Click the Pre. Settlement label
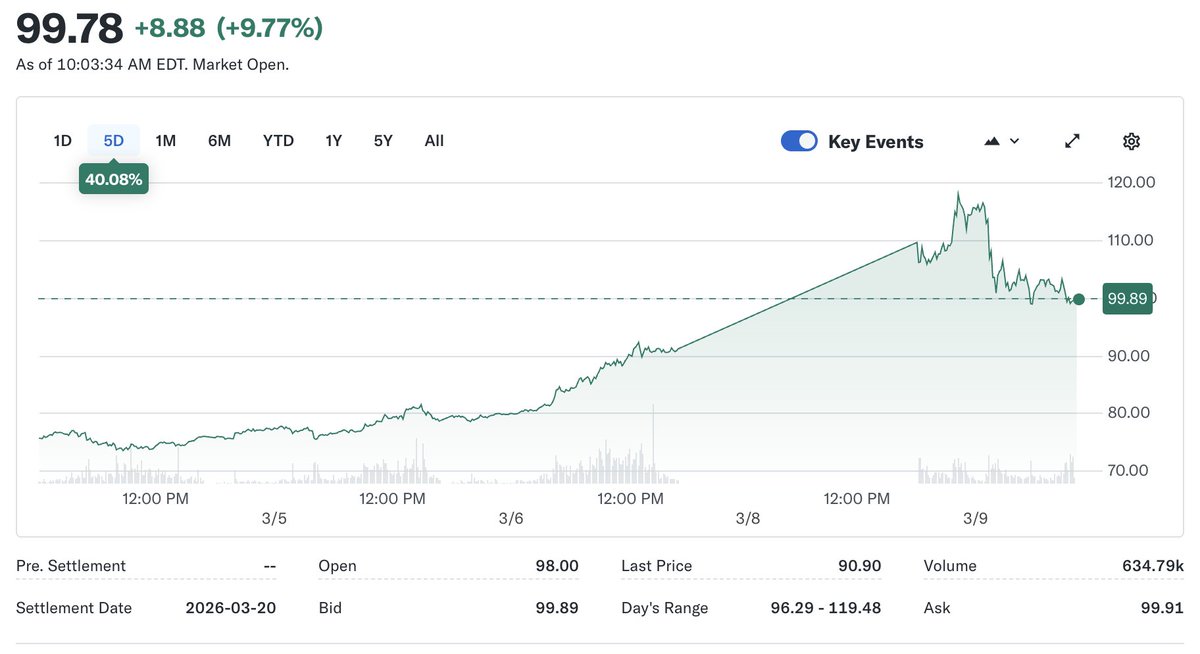 (71, 566)
